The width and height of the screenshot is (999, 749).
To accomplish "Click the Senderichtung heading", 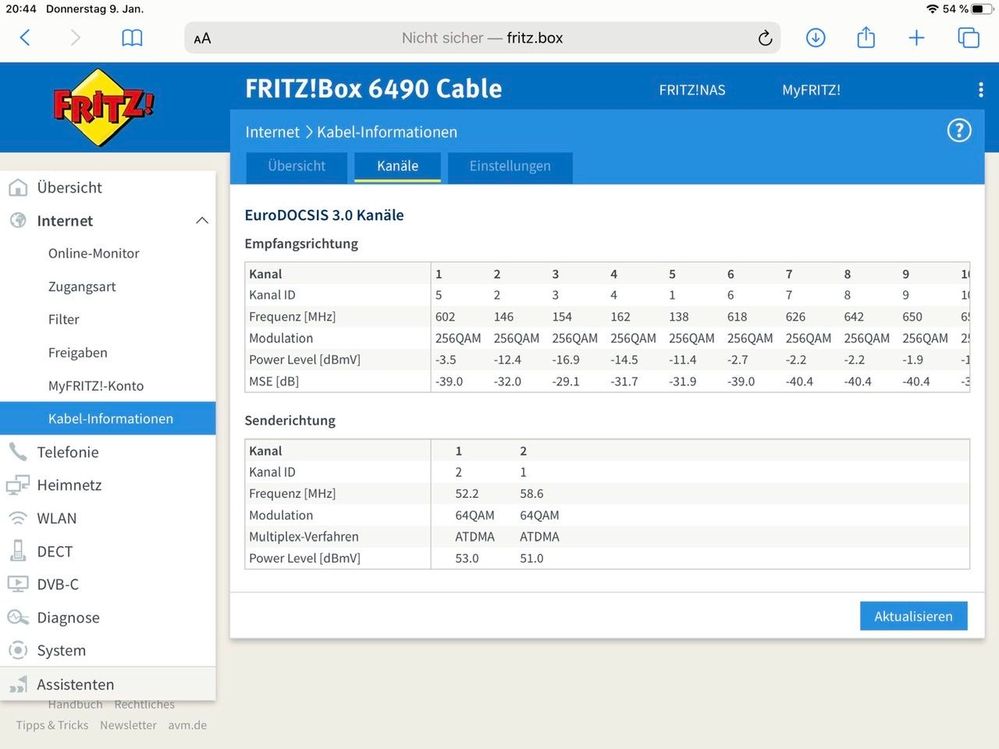I will point(290,420).
